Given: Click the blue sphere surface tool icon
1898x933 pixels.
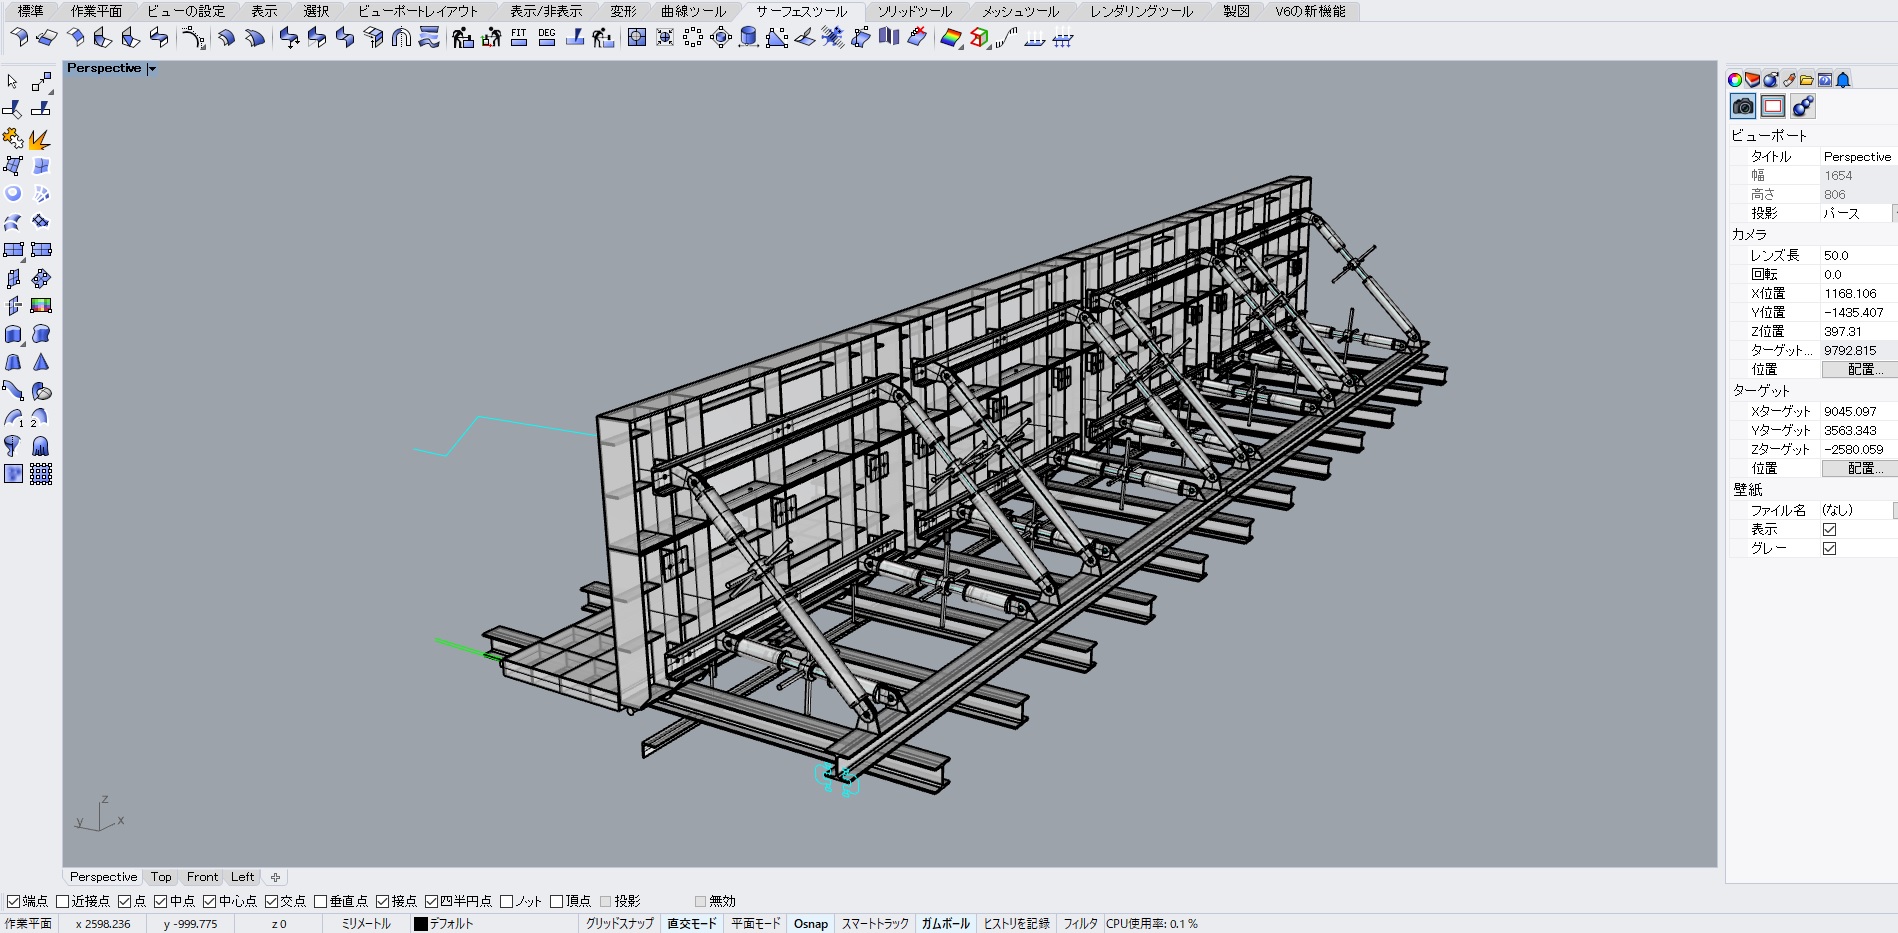Looking at the screenshot, I should click(13, 194).
